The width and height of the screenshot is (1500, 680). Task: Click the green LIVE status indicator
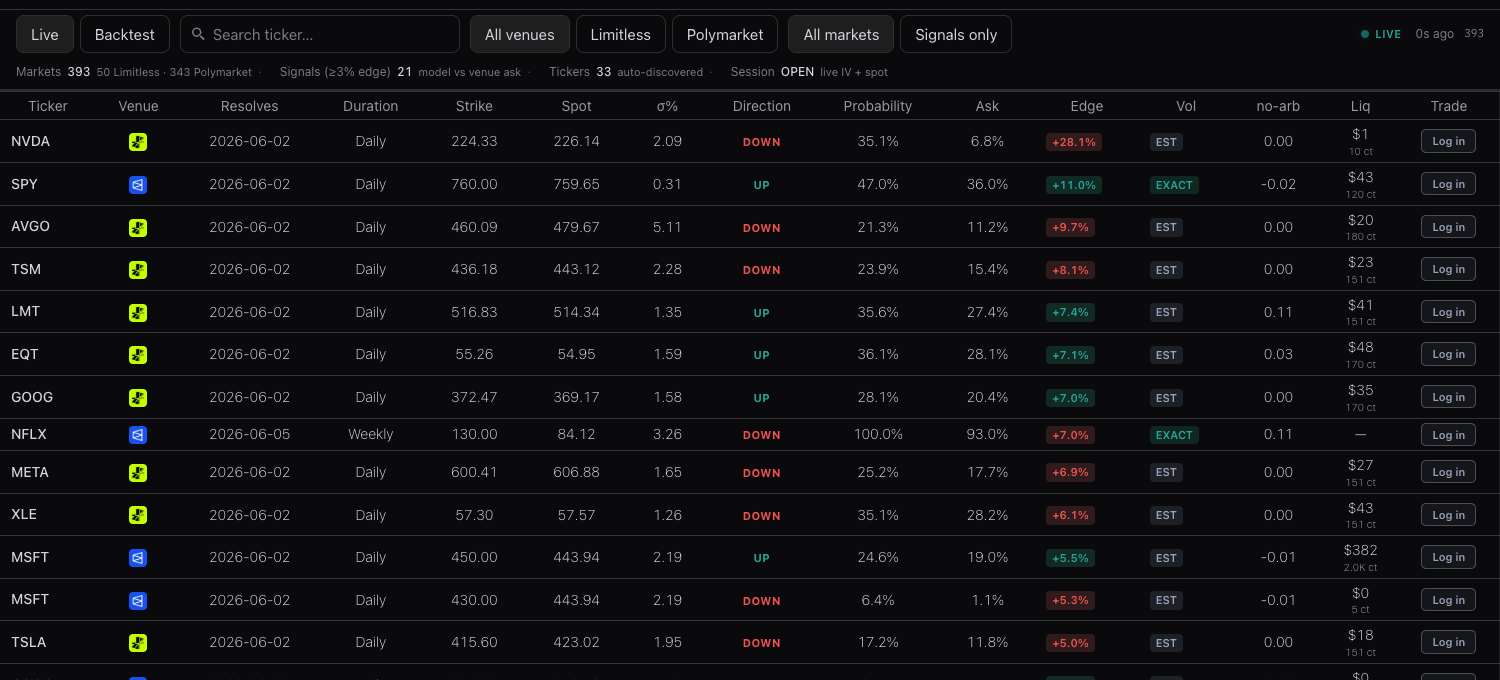(x=1381, y=34)
